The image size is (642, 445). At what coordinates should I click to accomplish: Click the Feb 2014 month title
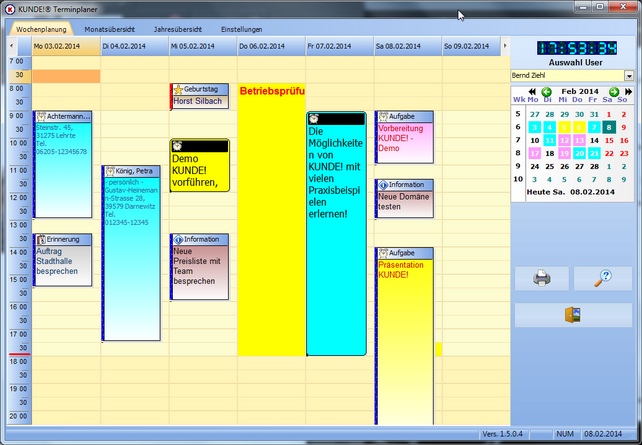click(580, 91)
